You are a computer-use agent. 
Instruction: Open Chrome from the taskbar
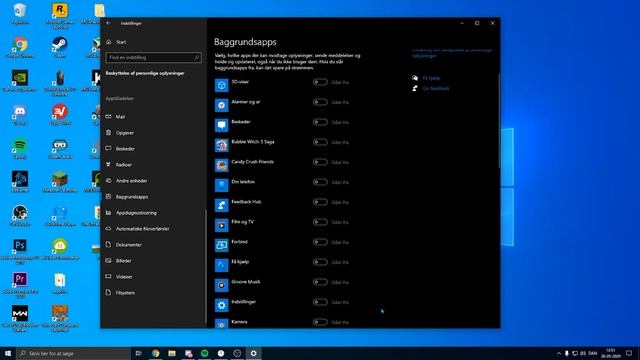pos(156,353)
